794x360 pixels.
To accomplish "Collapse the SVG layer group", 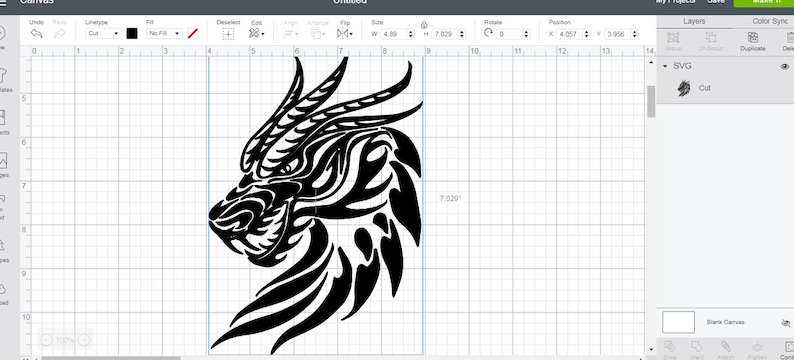I will pyautogui.click(x=665, y=66).
